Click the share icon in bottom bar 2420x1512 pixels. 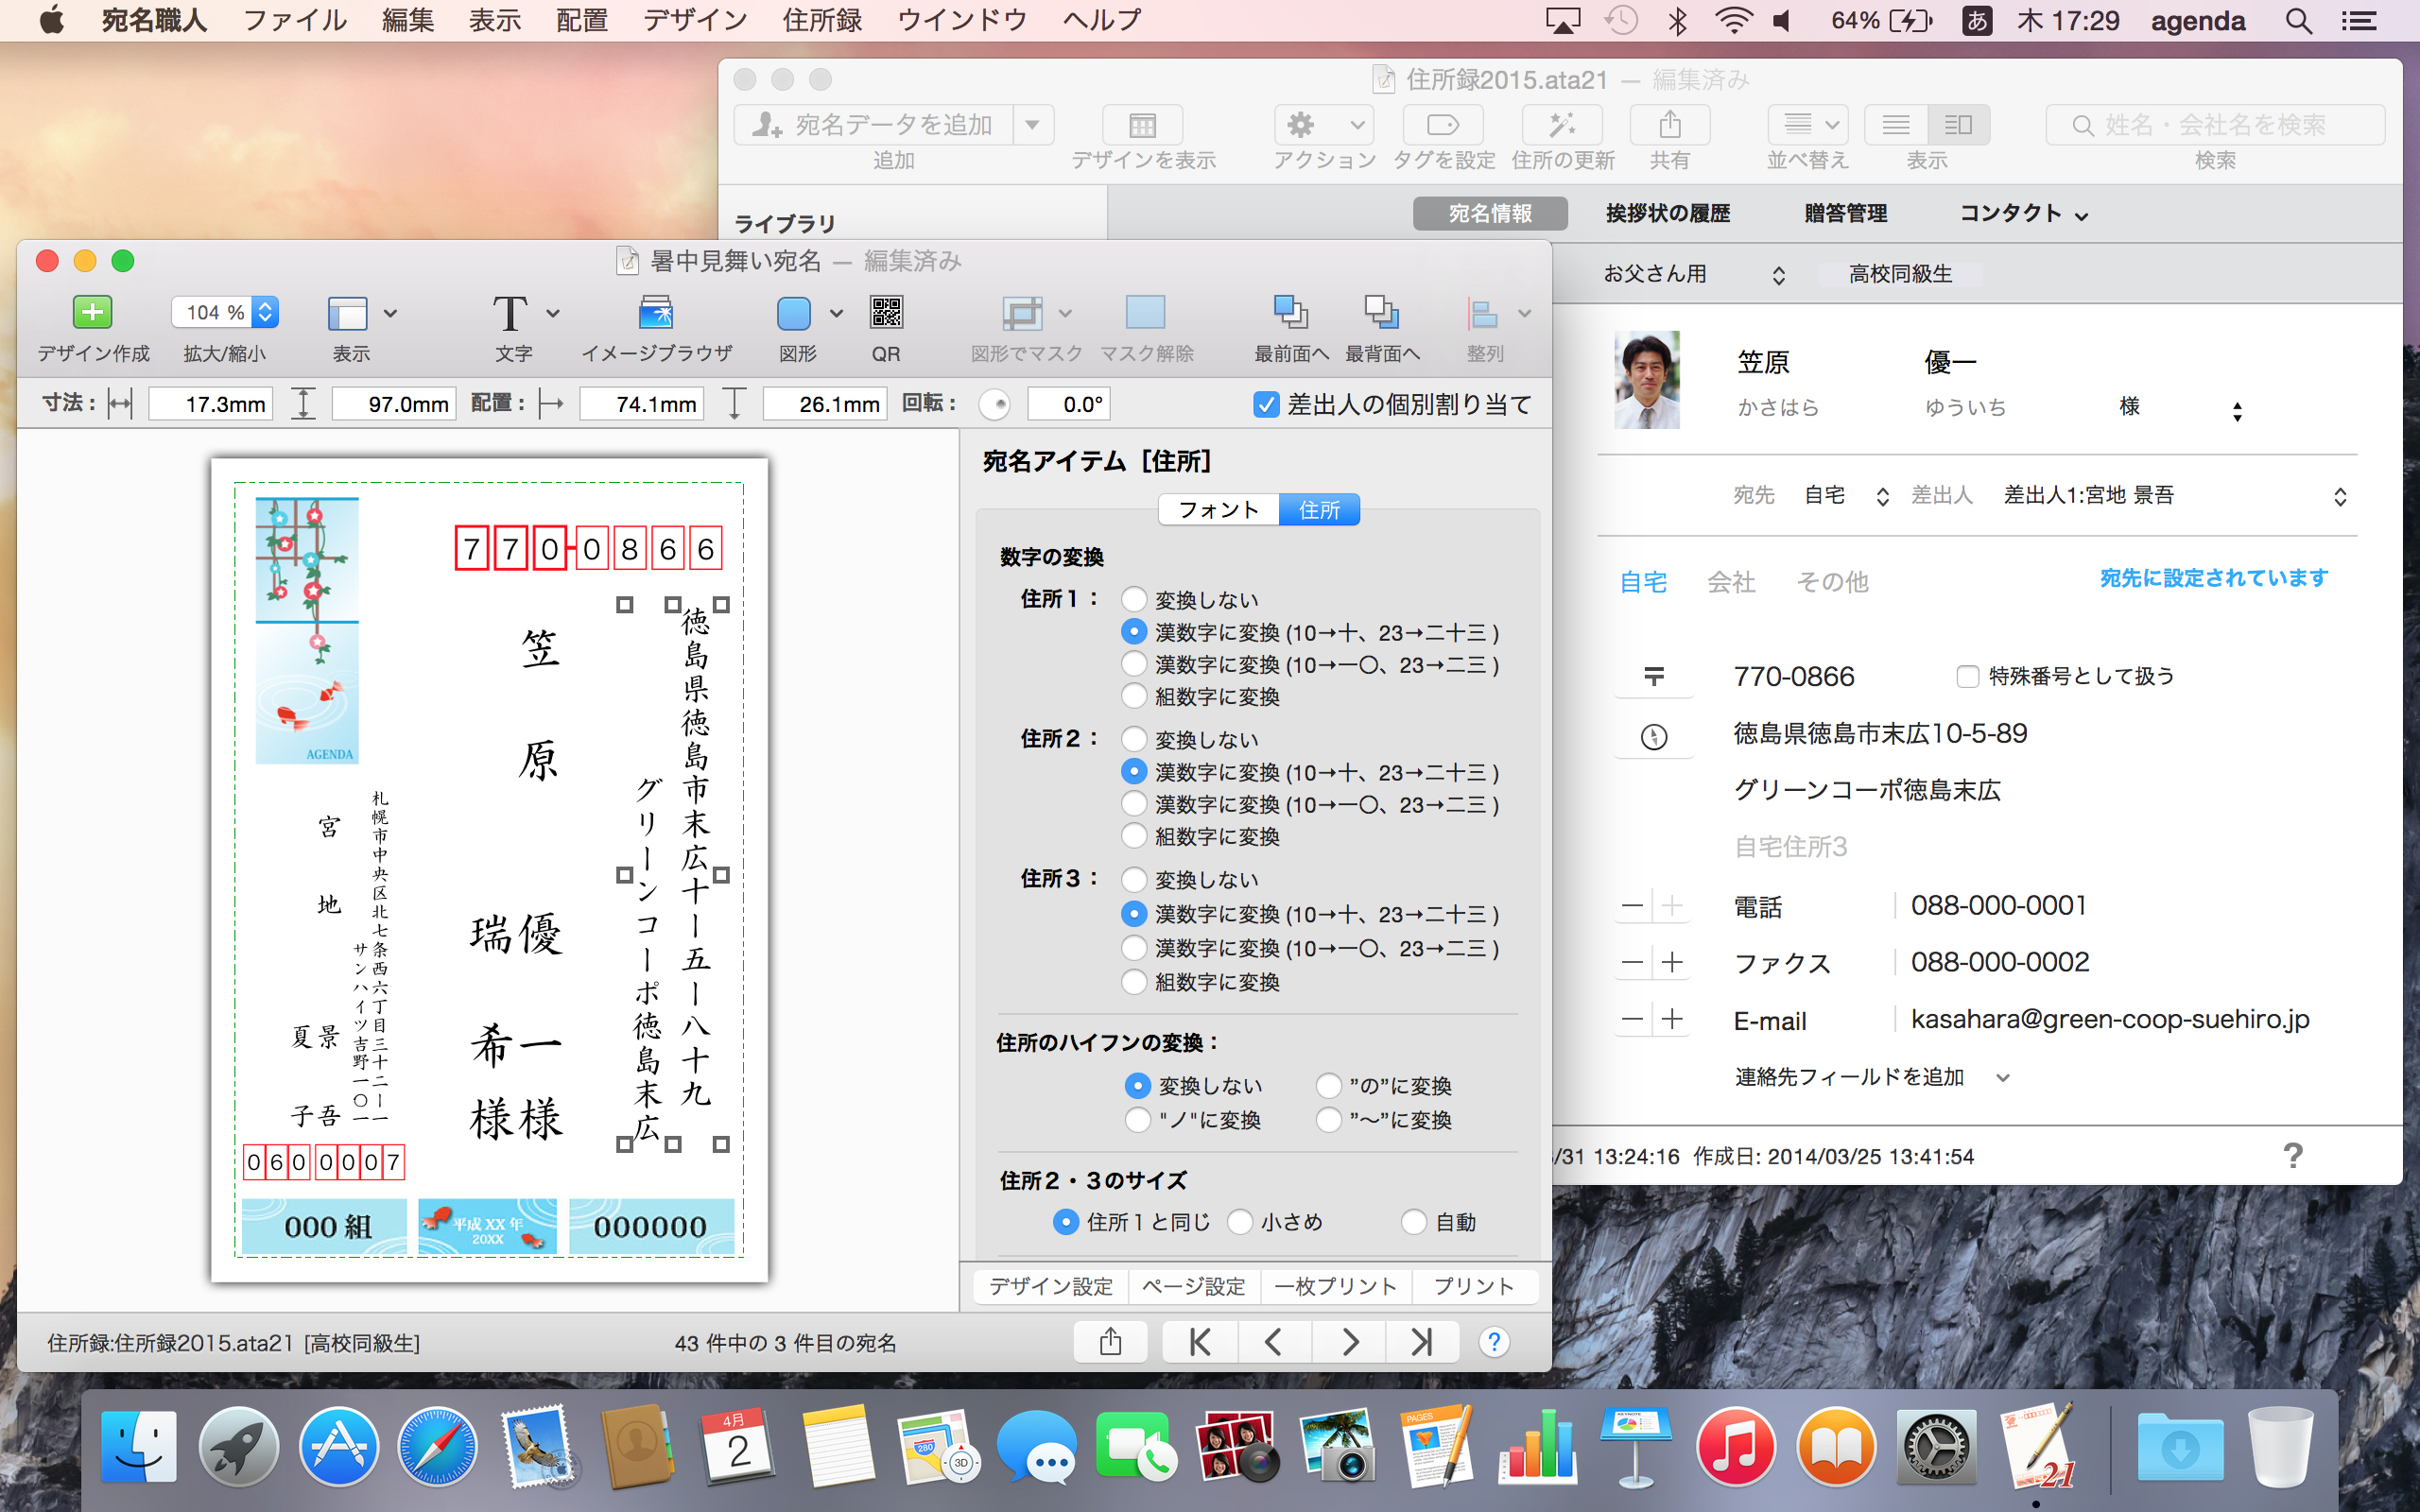tap(1110, 1342)
